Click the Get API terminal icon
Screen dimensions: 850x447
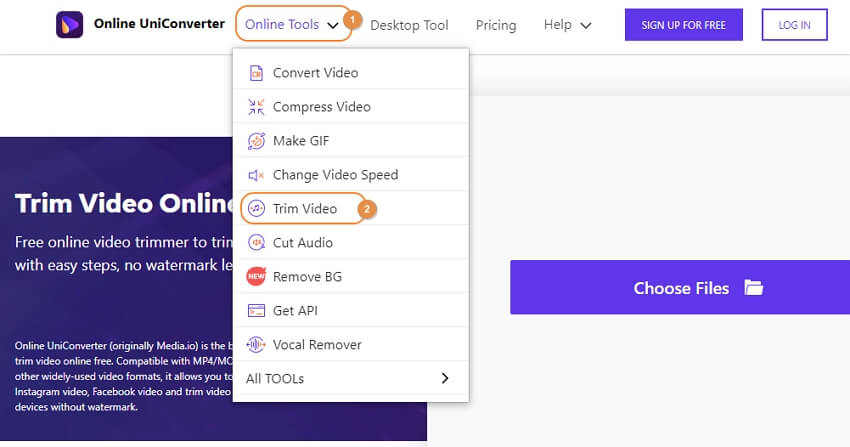256,310
